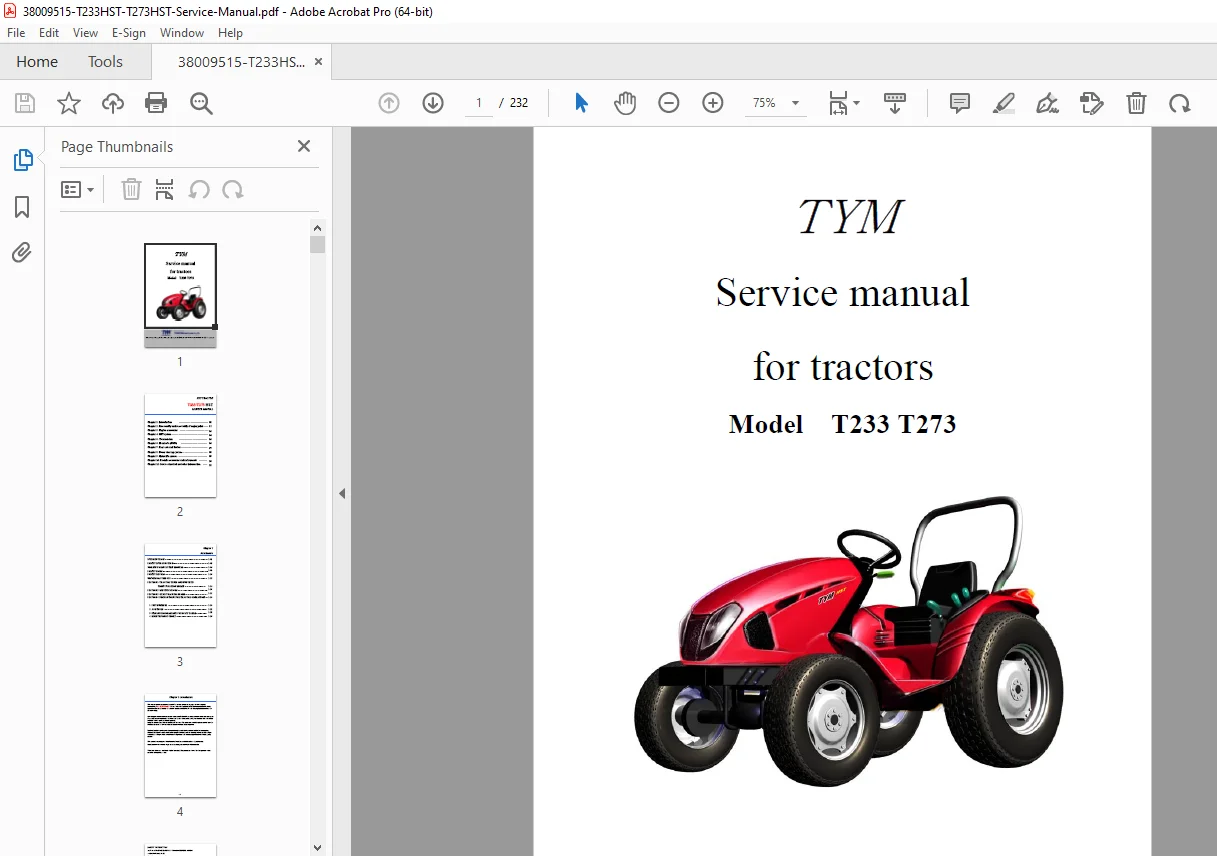Rotate thumbnail counterclockwise in panel
The width and height of the screenshot is (1217, 856).
click(x=199, y=189)
